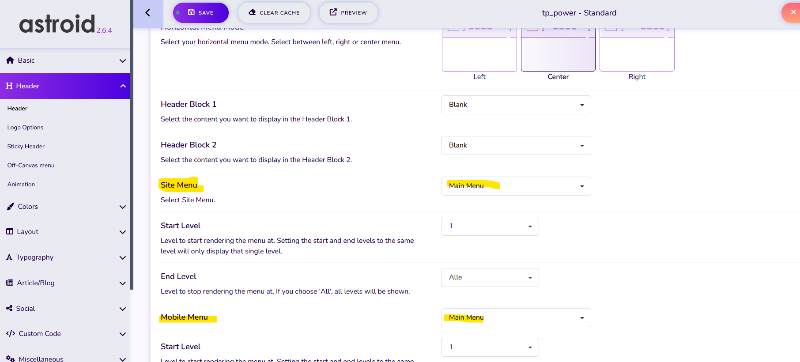800x362 pixels.
Task: Open the Header submenu item
Action: pyautogui.click(x=17, y=108)
